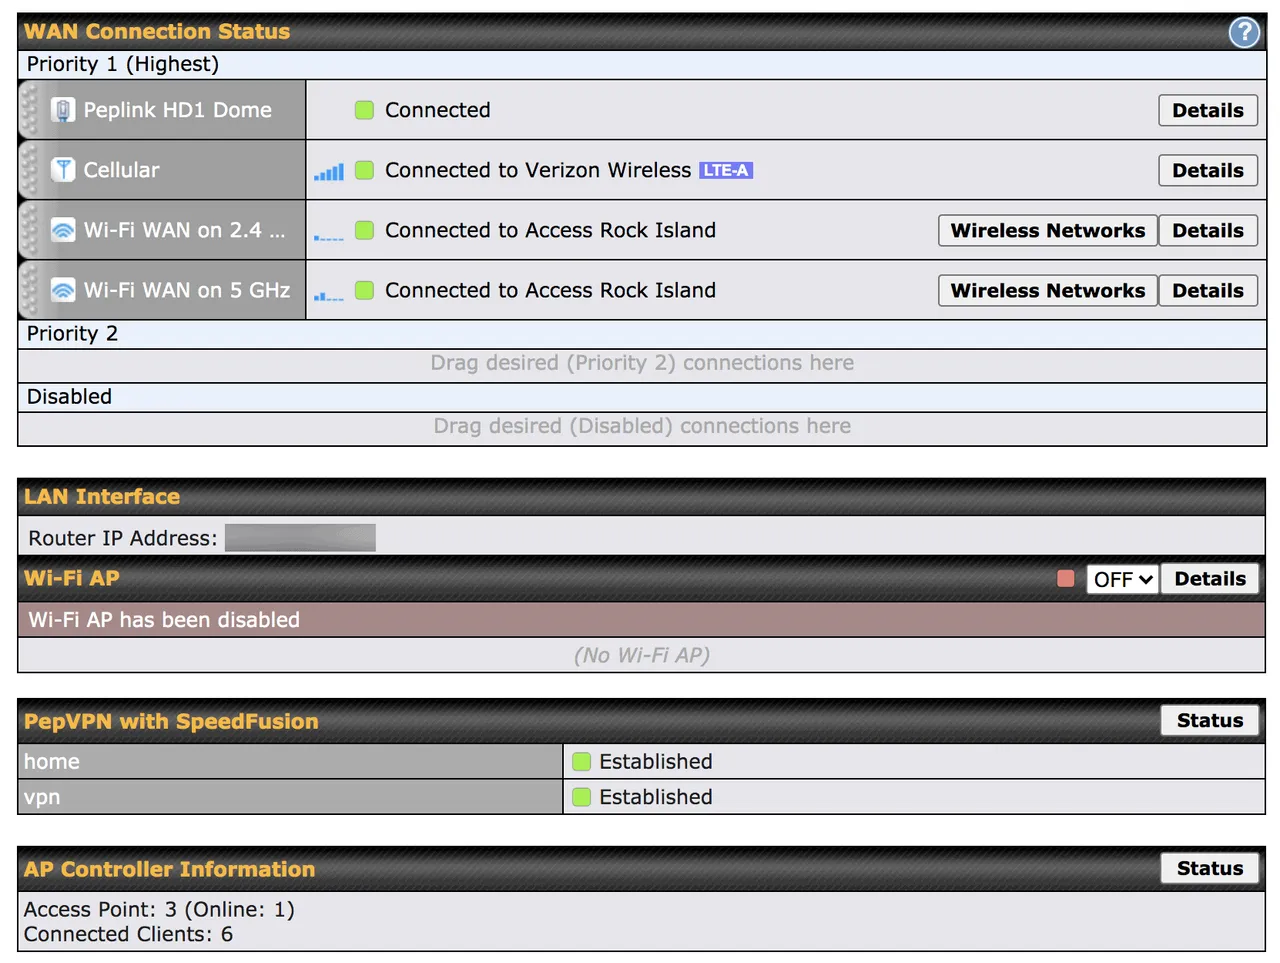Click the red Wi-Fi AP status indicator
This screenshot has height=963, width=1280.
(1066, 578)
